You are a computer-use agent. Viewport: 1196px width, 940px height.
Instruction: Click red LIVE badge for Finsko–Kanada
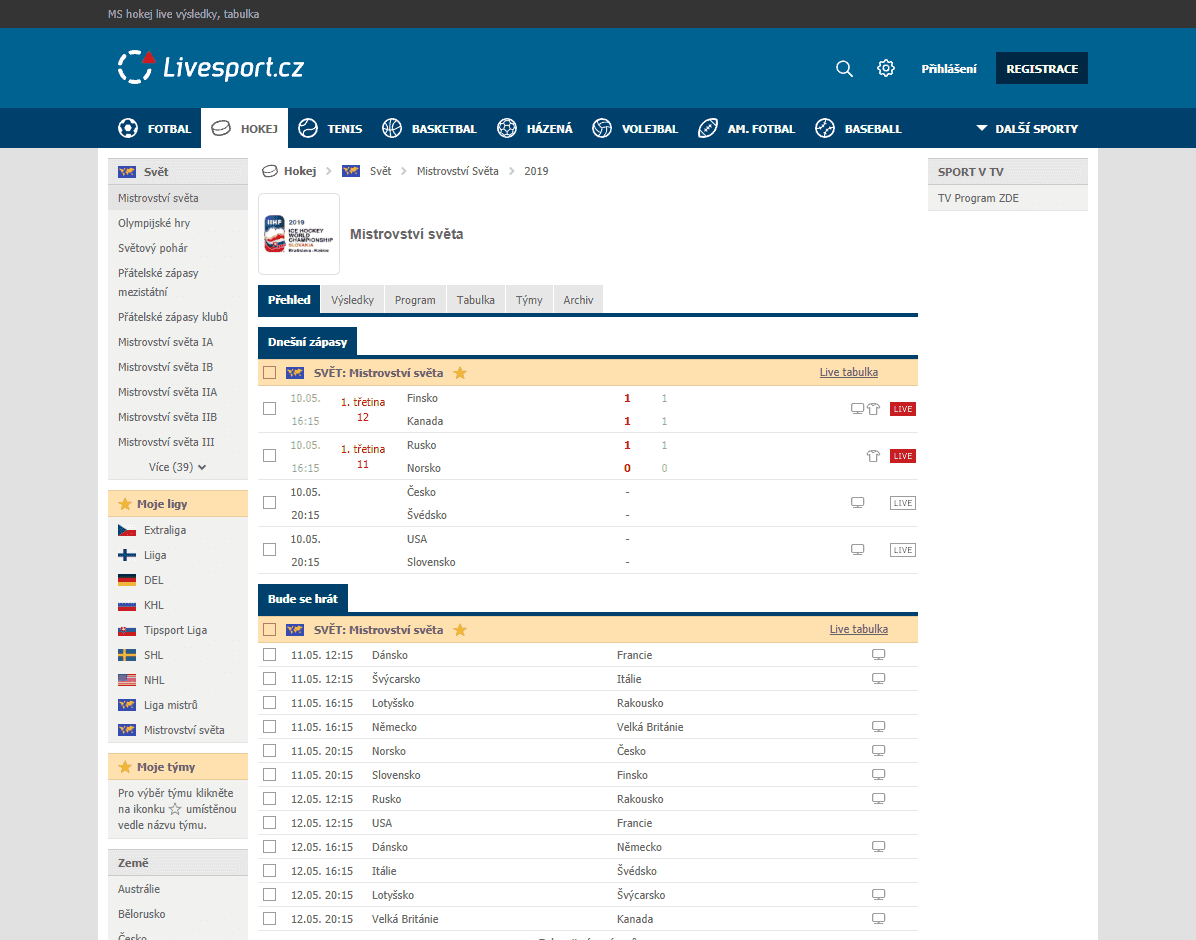pyautogui.click(x=903, y=409)
